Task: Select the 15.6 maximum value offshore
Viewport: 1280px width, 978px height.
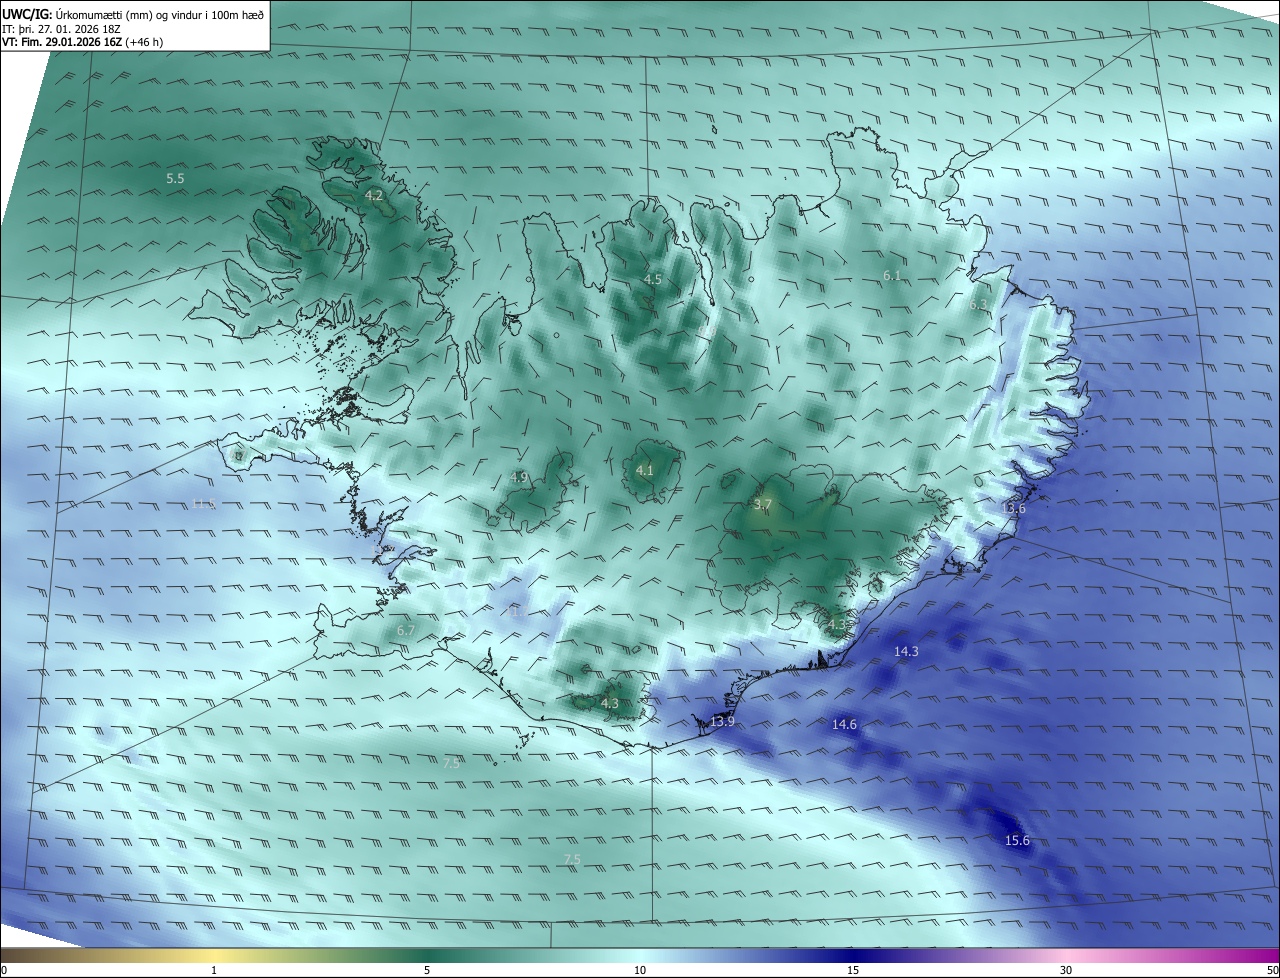Action: pyautogui.click(x=1017, y=842)
